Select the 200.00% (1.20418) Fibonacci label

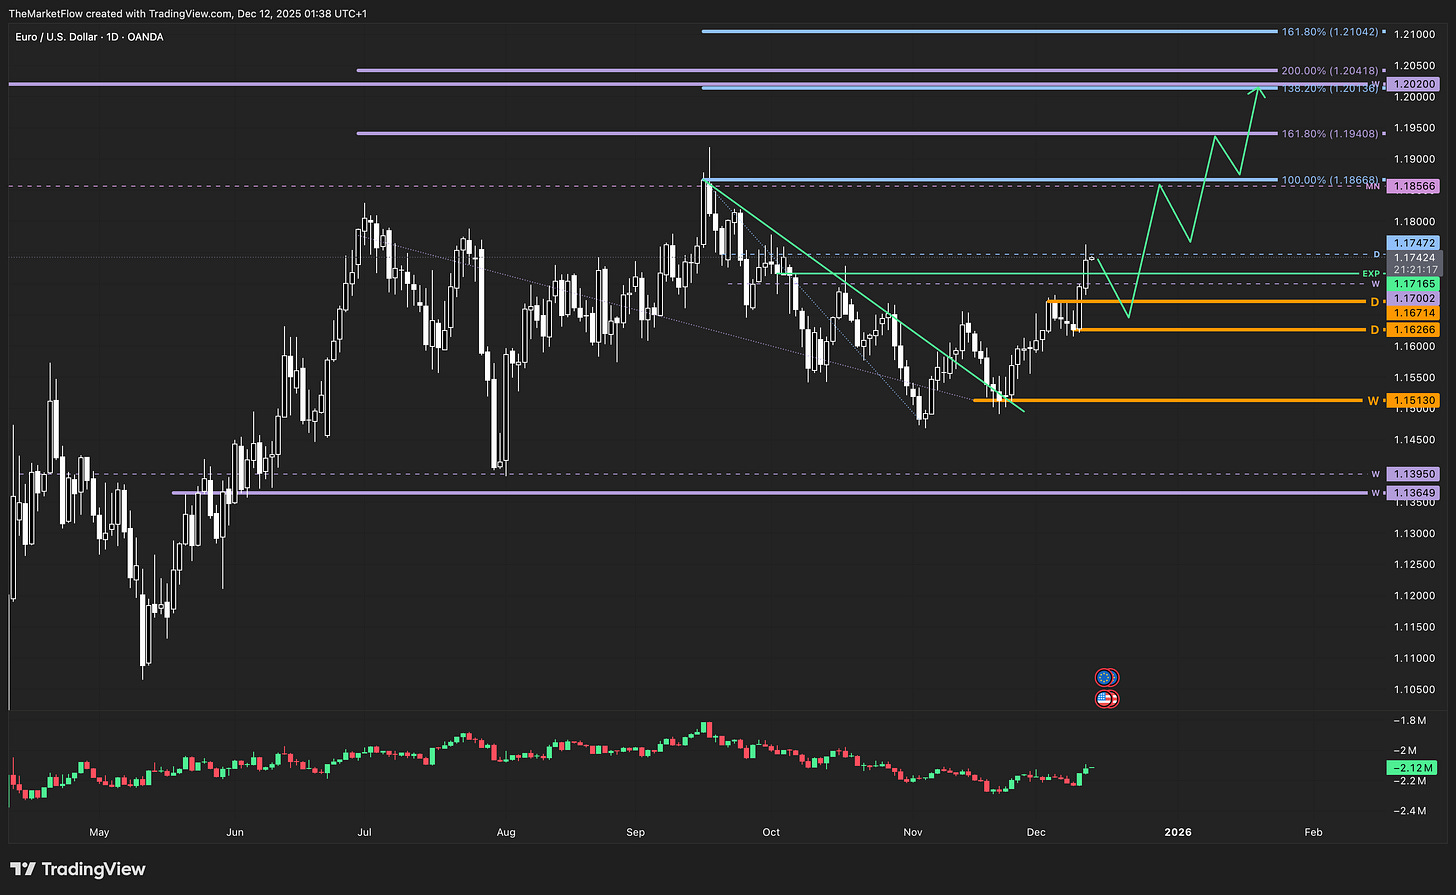coord(1330,71)
